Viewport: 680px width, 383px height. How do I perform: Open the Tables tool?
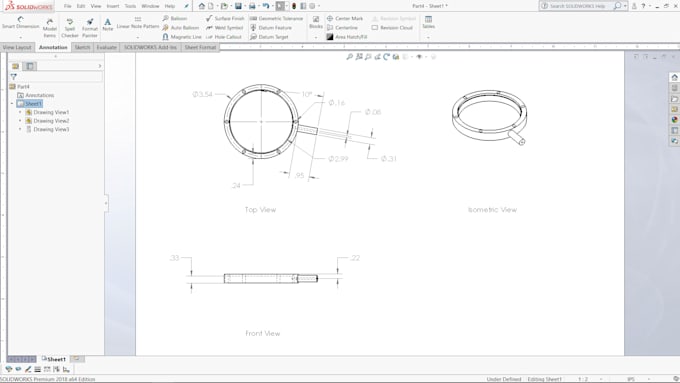pyautogui.click(x=428, y=23)
